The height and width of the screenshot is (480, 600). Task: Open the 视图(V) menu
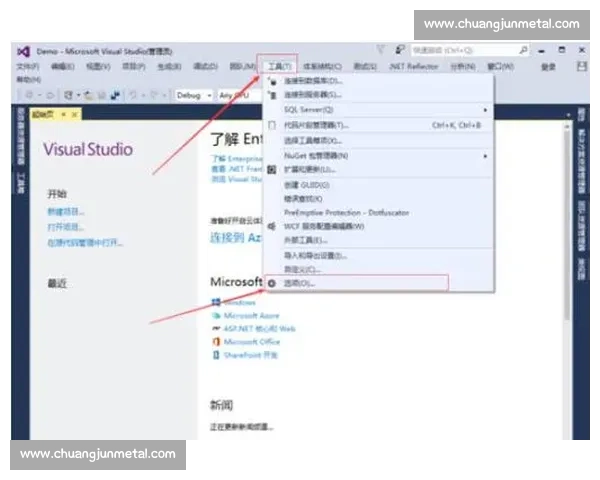pos(98,67)
